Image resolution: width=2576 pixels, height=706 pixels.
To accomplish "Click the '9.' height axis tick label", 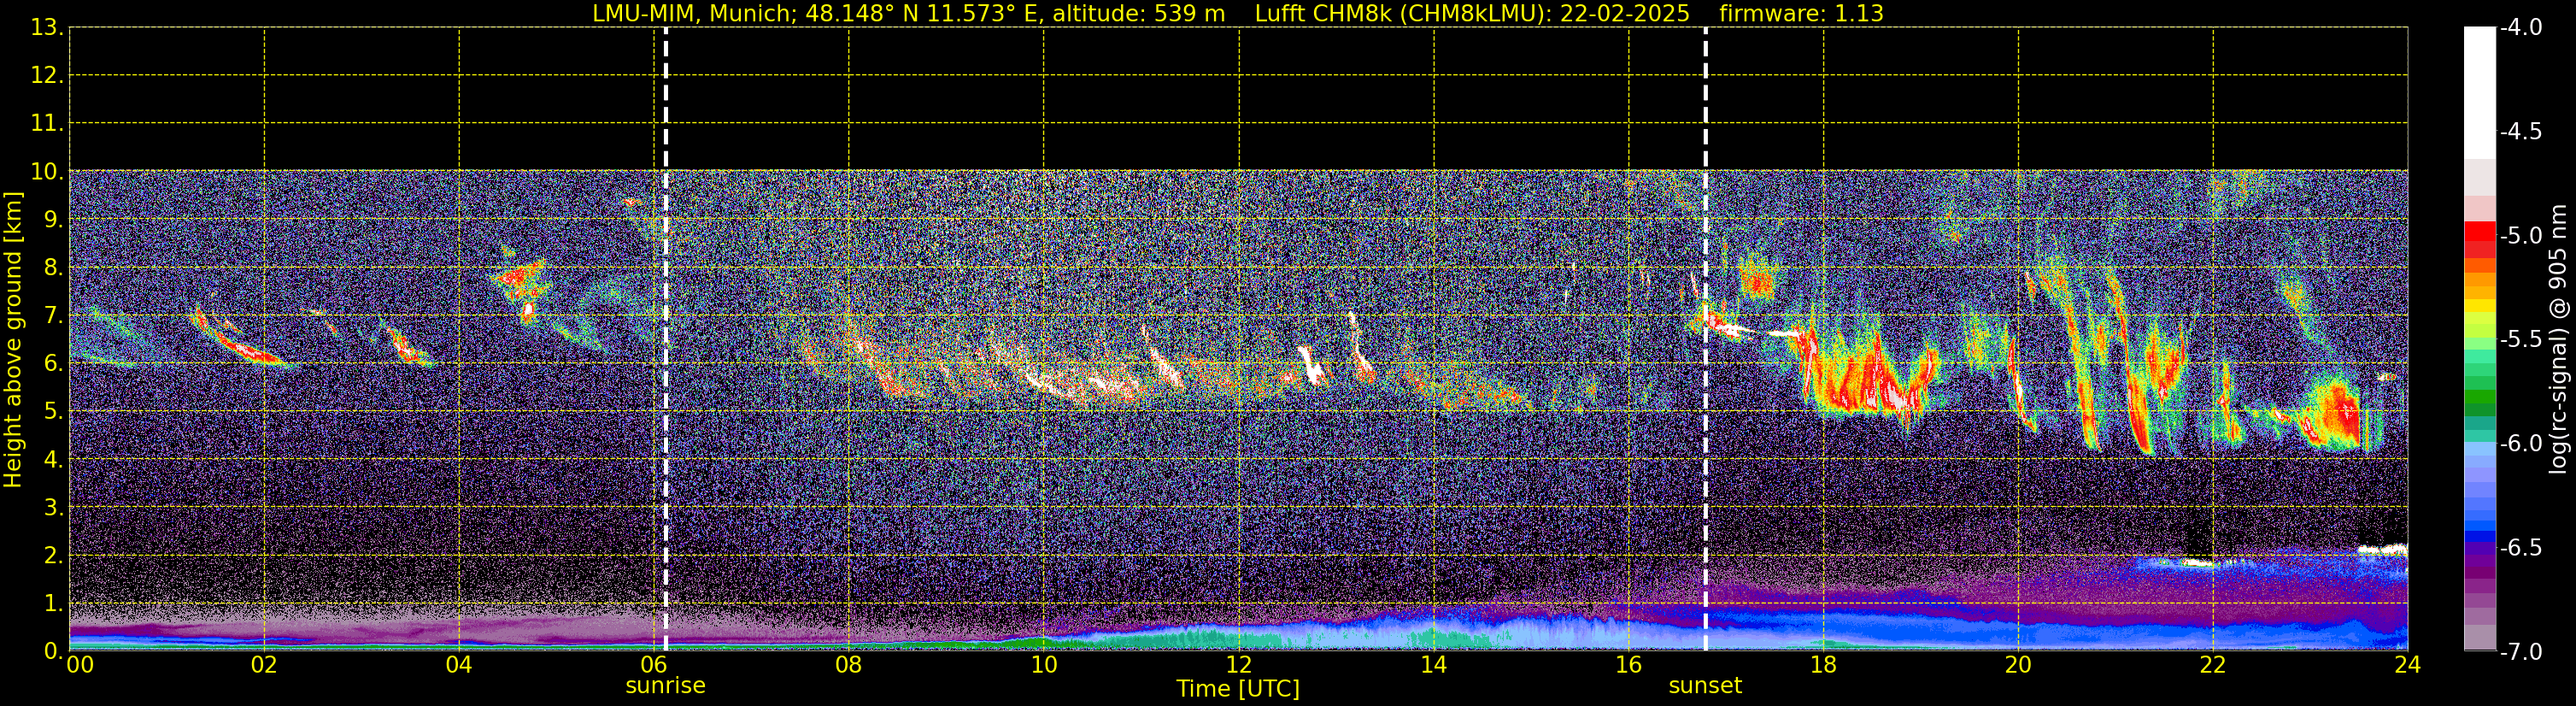I will coord(53,220).
